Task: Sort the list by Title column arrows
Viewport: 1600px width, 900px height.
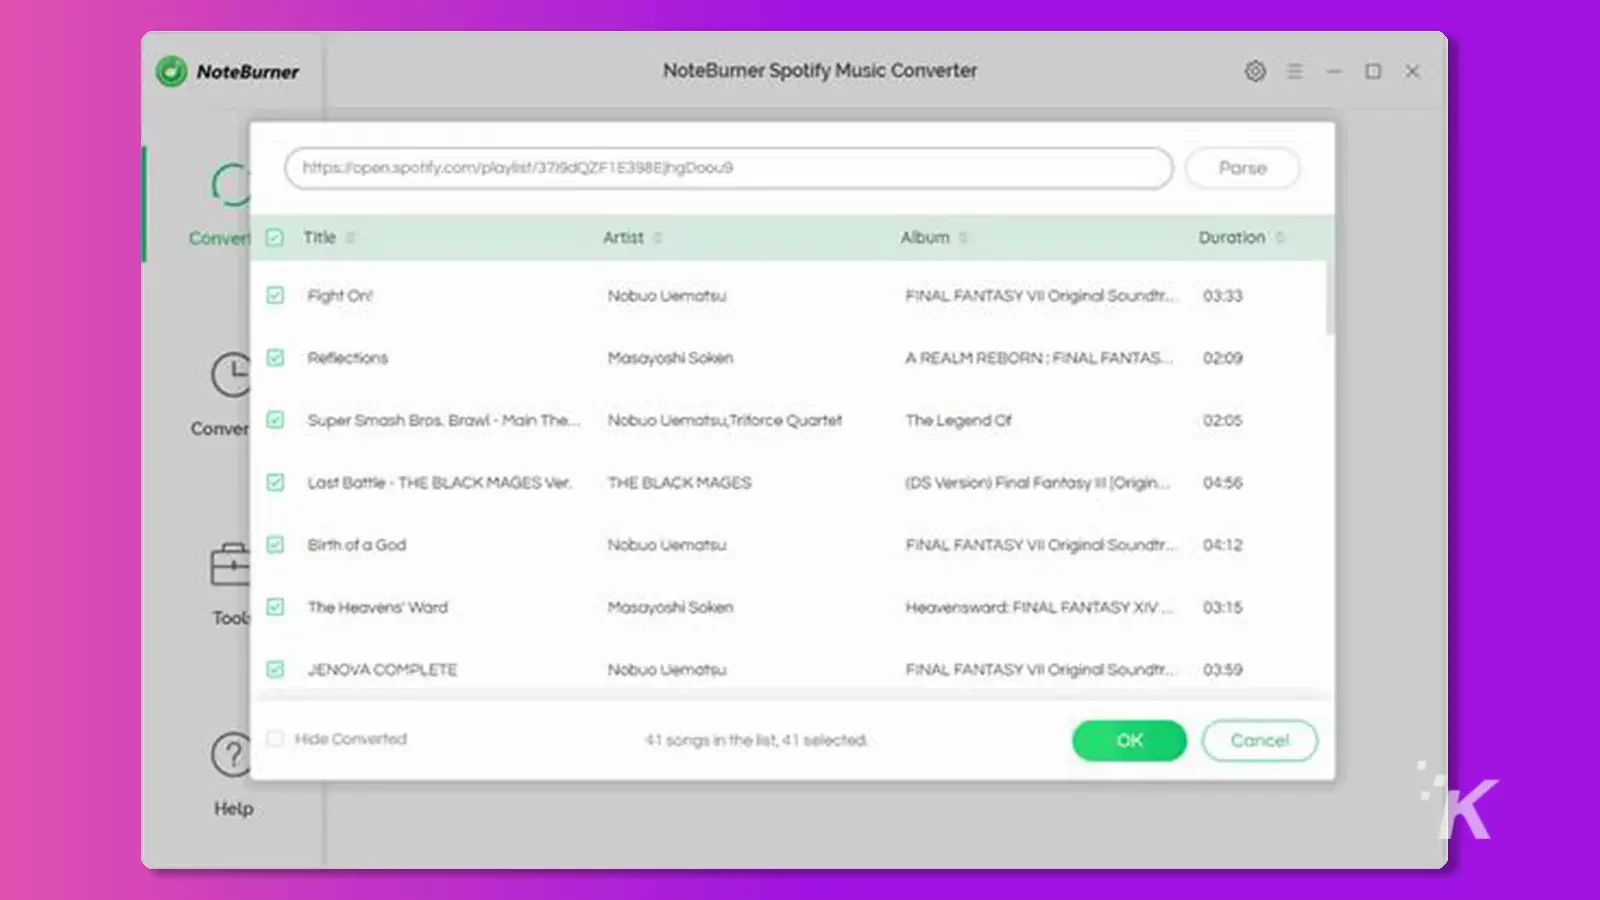Action: click(350, 238)
